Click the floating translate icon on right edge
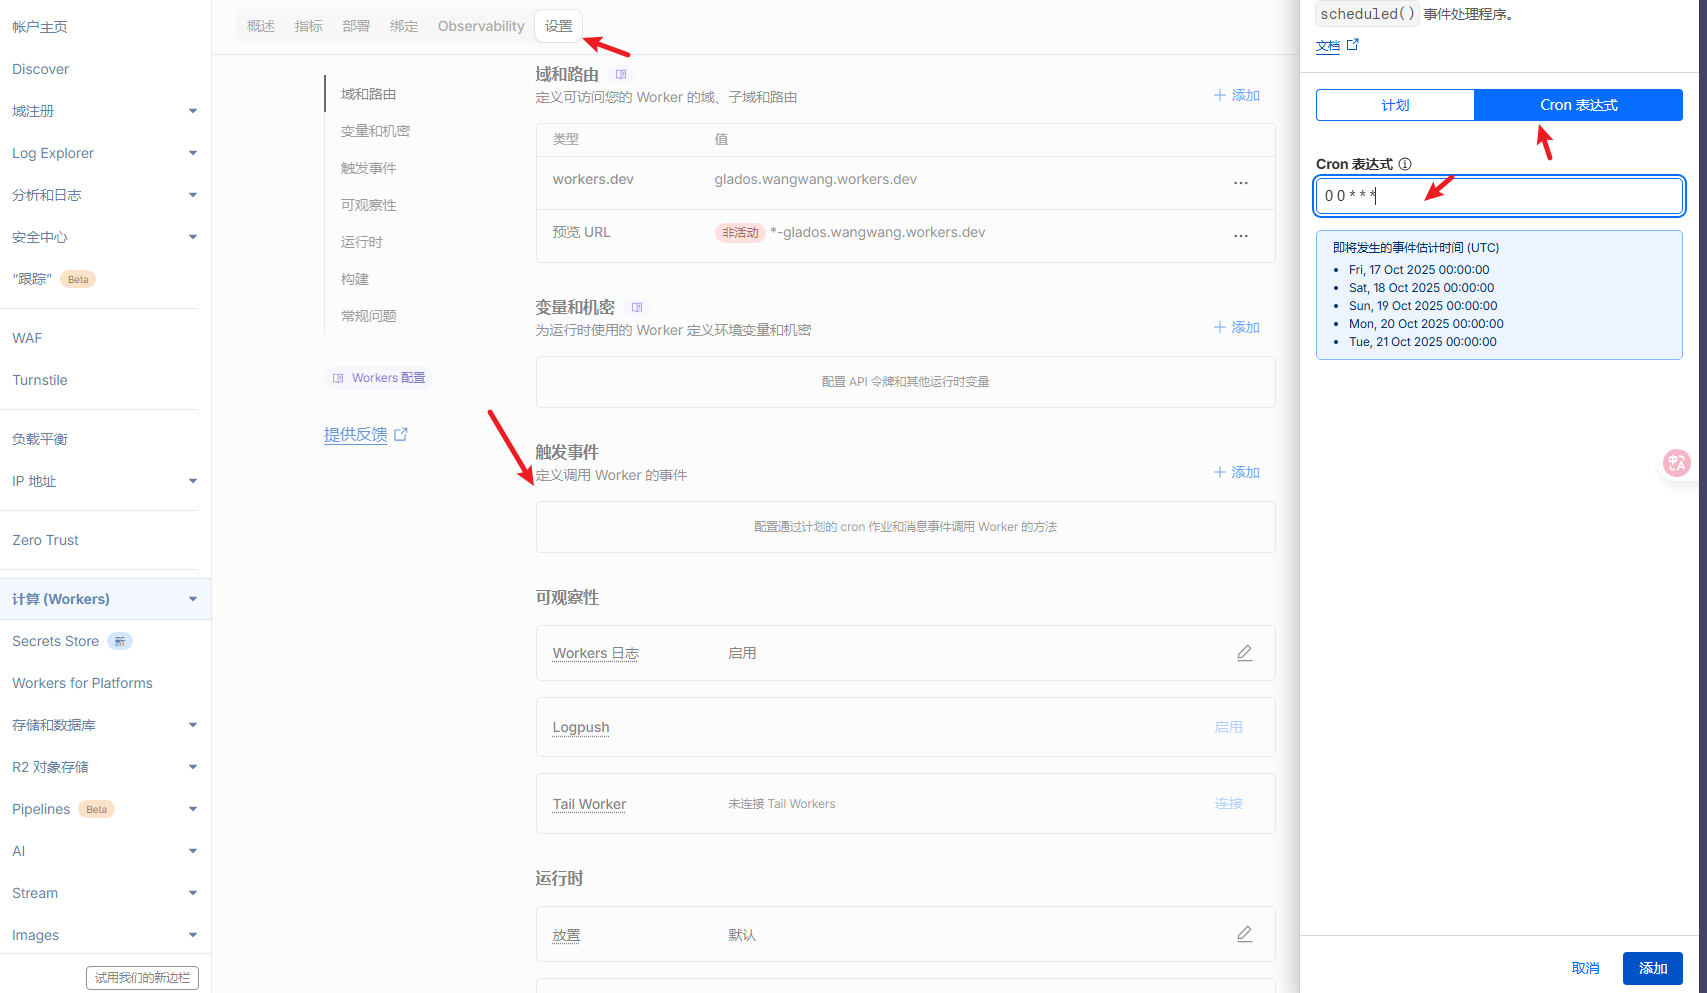This screenshot has width=1707, height=993. click(1676, 462)
